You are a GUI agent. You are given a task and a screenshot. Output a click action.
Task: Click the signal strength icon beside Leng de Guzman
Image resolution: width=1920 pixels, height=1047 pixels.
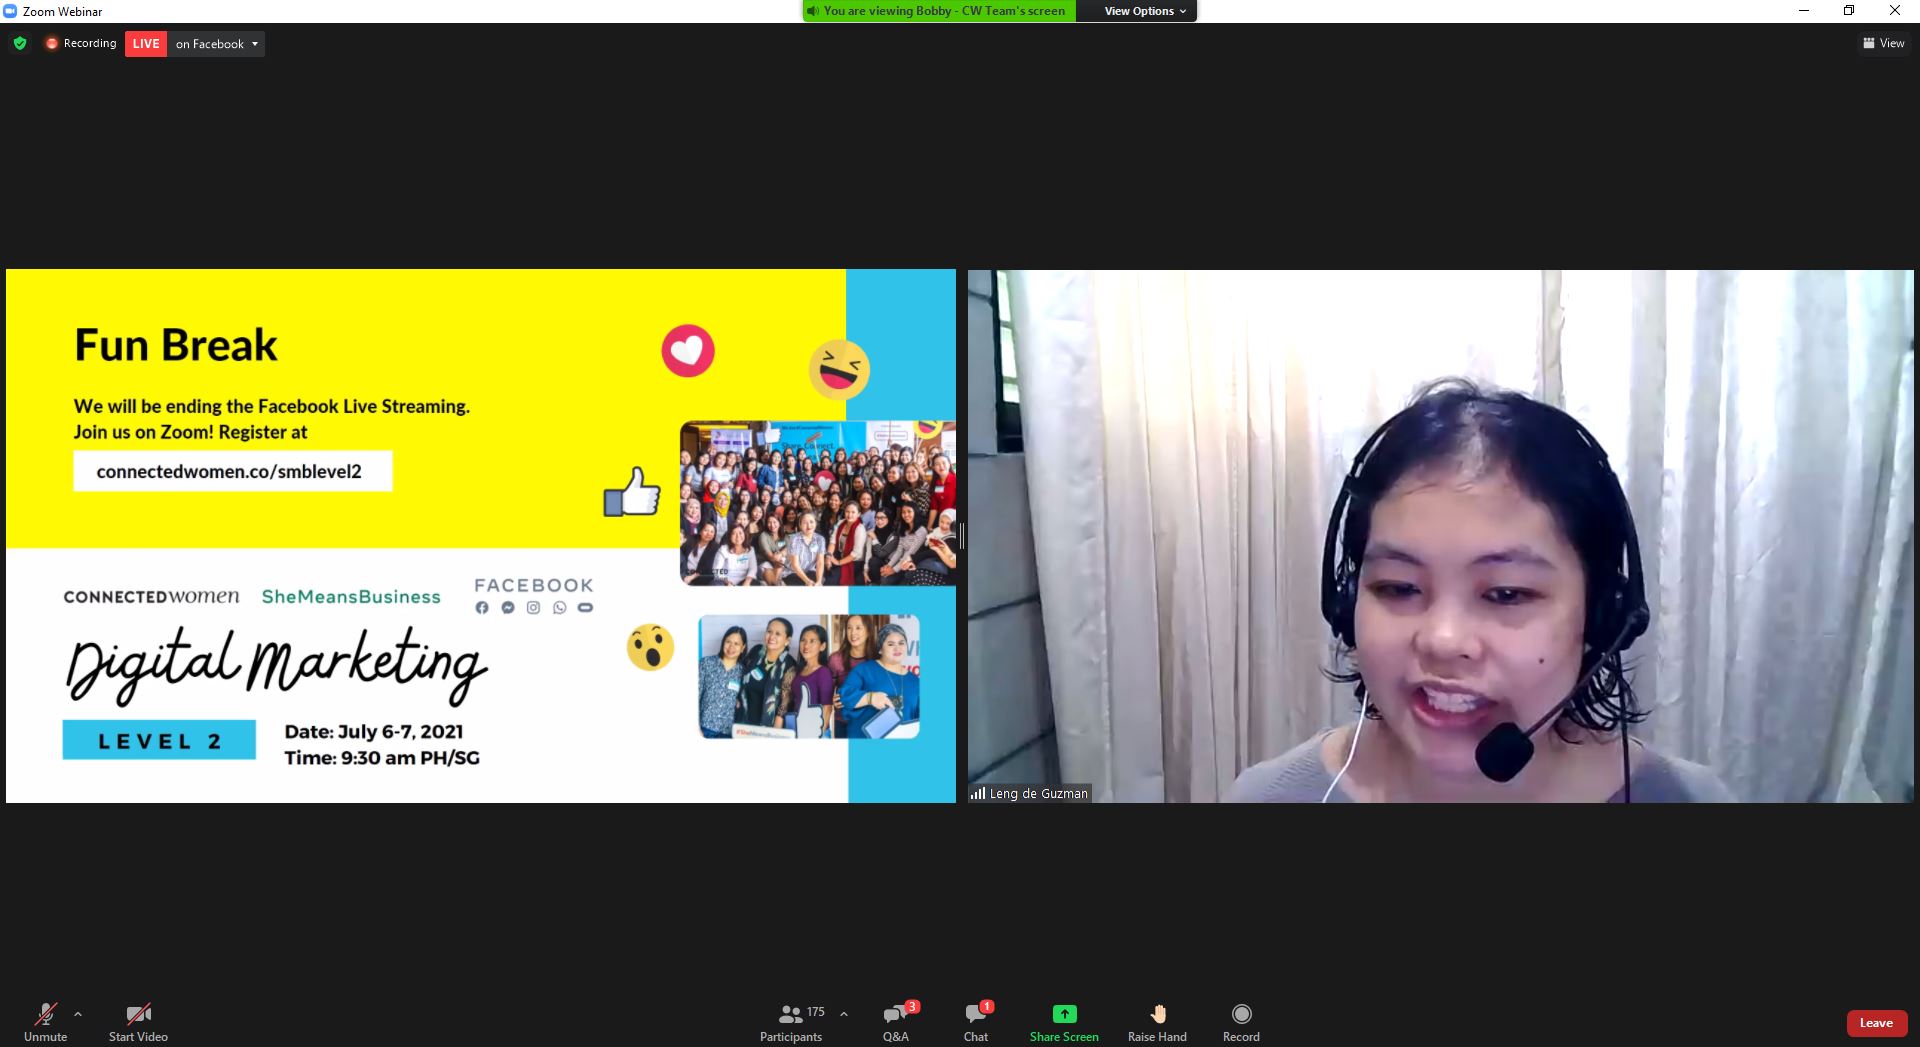tap(977, 793)
